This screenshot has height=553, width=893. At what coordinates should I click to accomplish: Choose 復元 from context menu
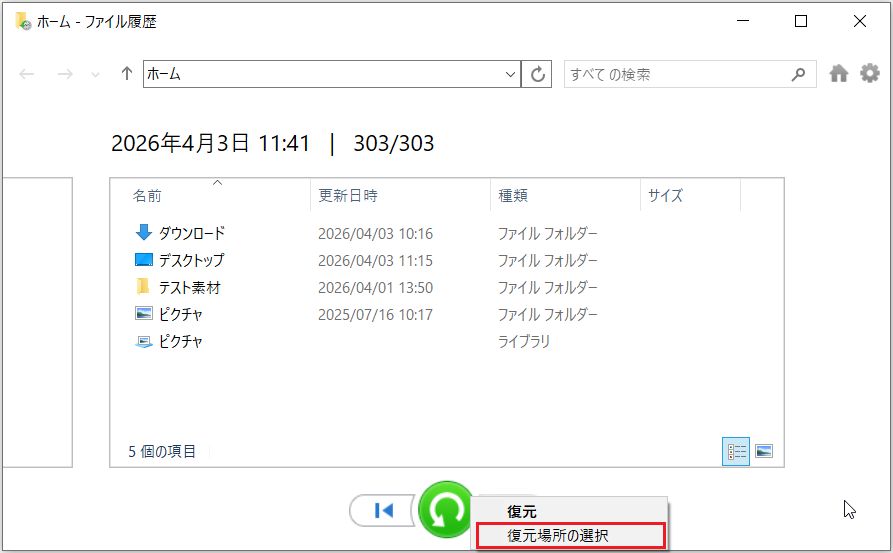[x=570, y=511]
